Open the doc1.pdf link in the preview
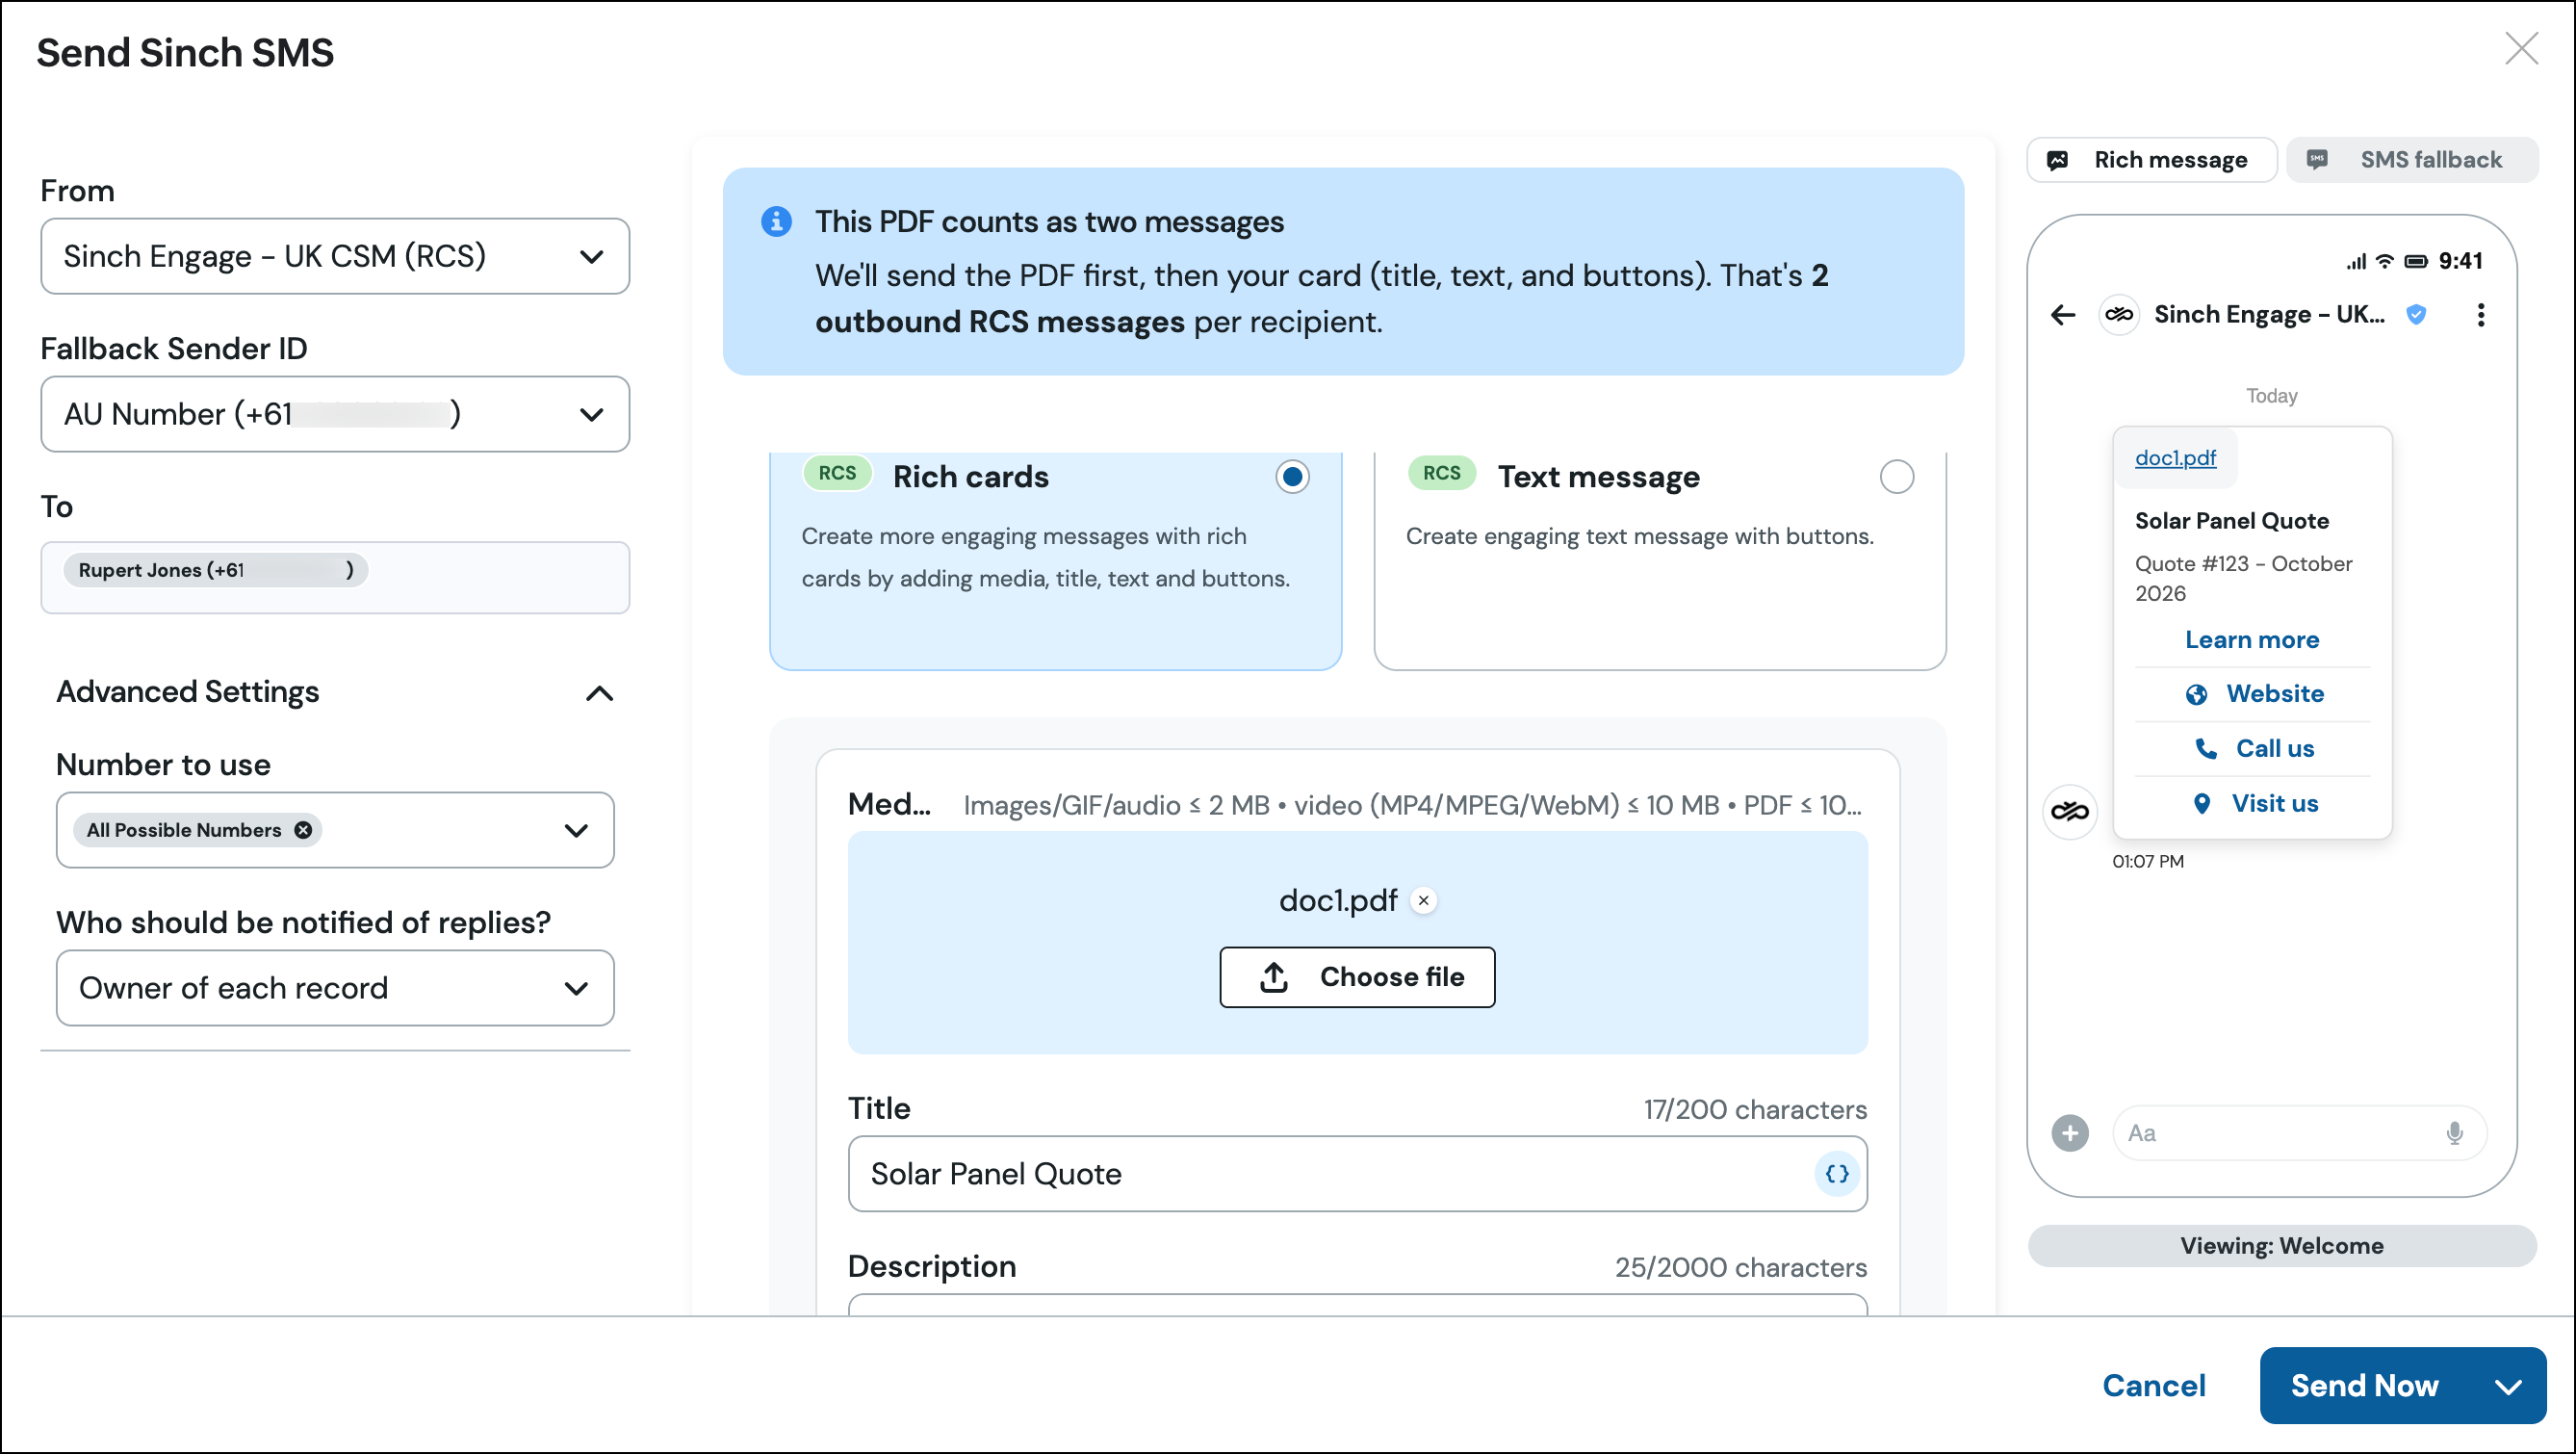 click(2175, 458)
